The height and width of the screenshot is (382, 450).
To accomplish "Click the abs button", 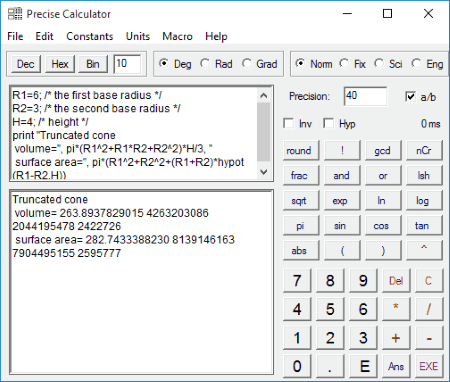I will 301,251.
